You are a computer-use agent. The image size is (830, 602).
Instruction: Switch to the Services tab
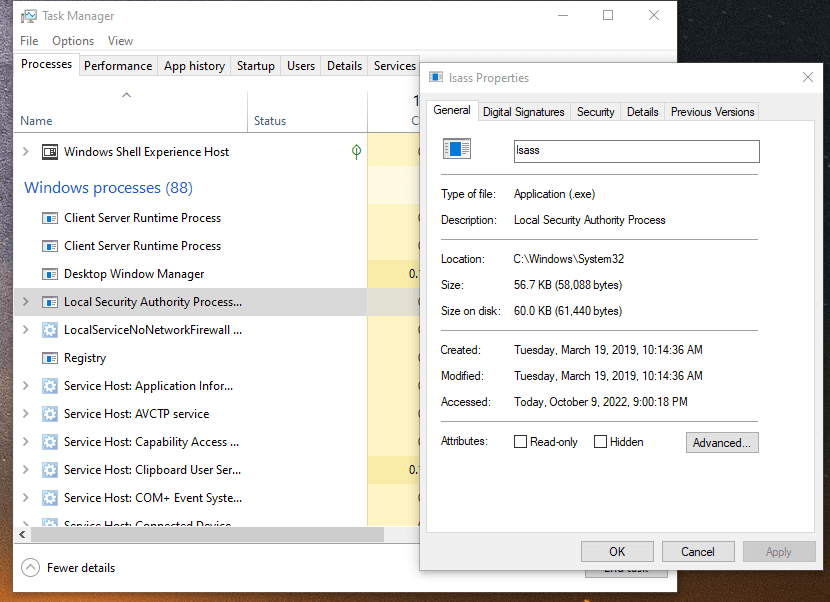point(394,66)
